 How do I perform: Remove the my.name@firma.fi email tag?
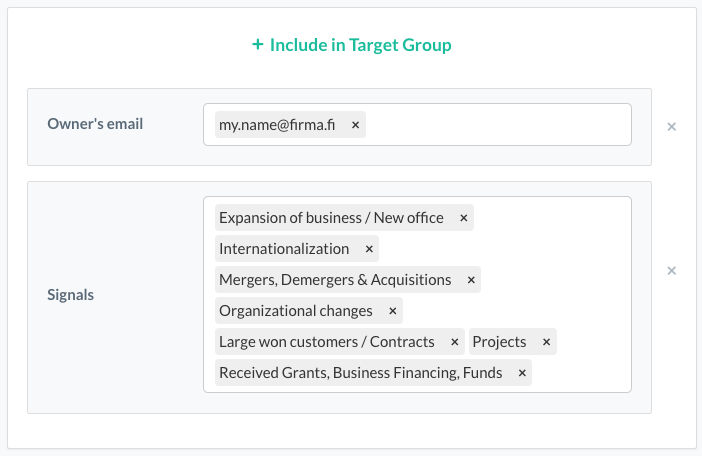tap(355, 125)
